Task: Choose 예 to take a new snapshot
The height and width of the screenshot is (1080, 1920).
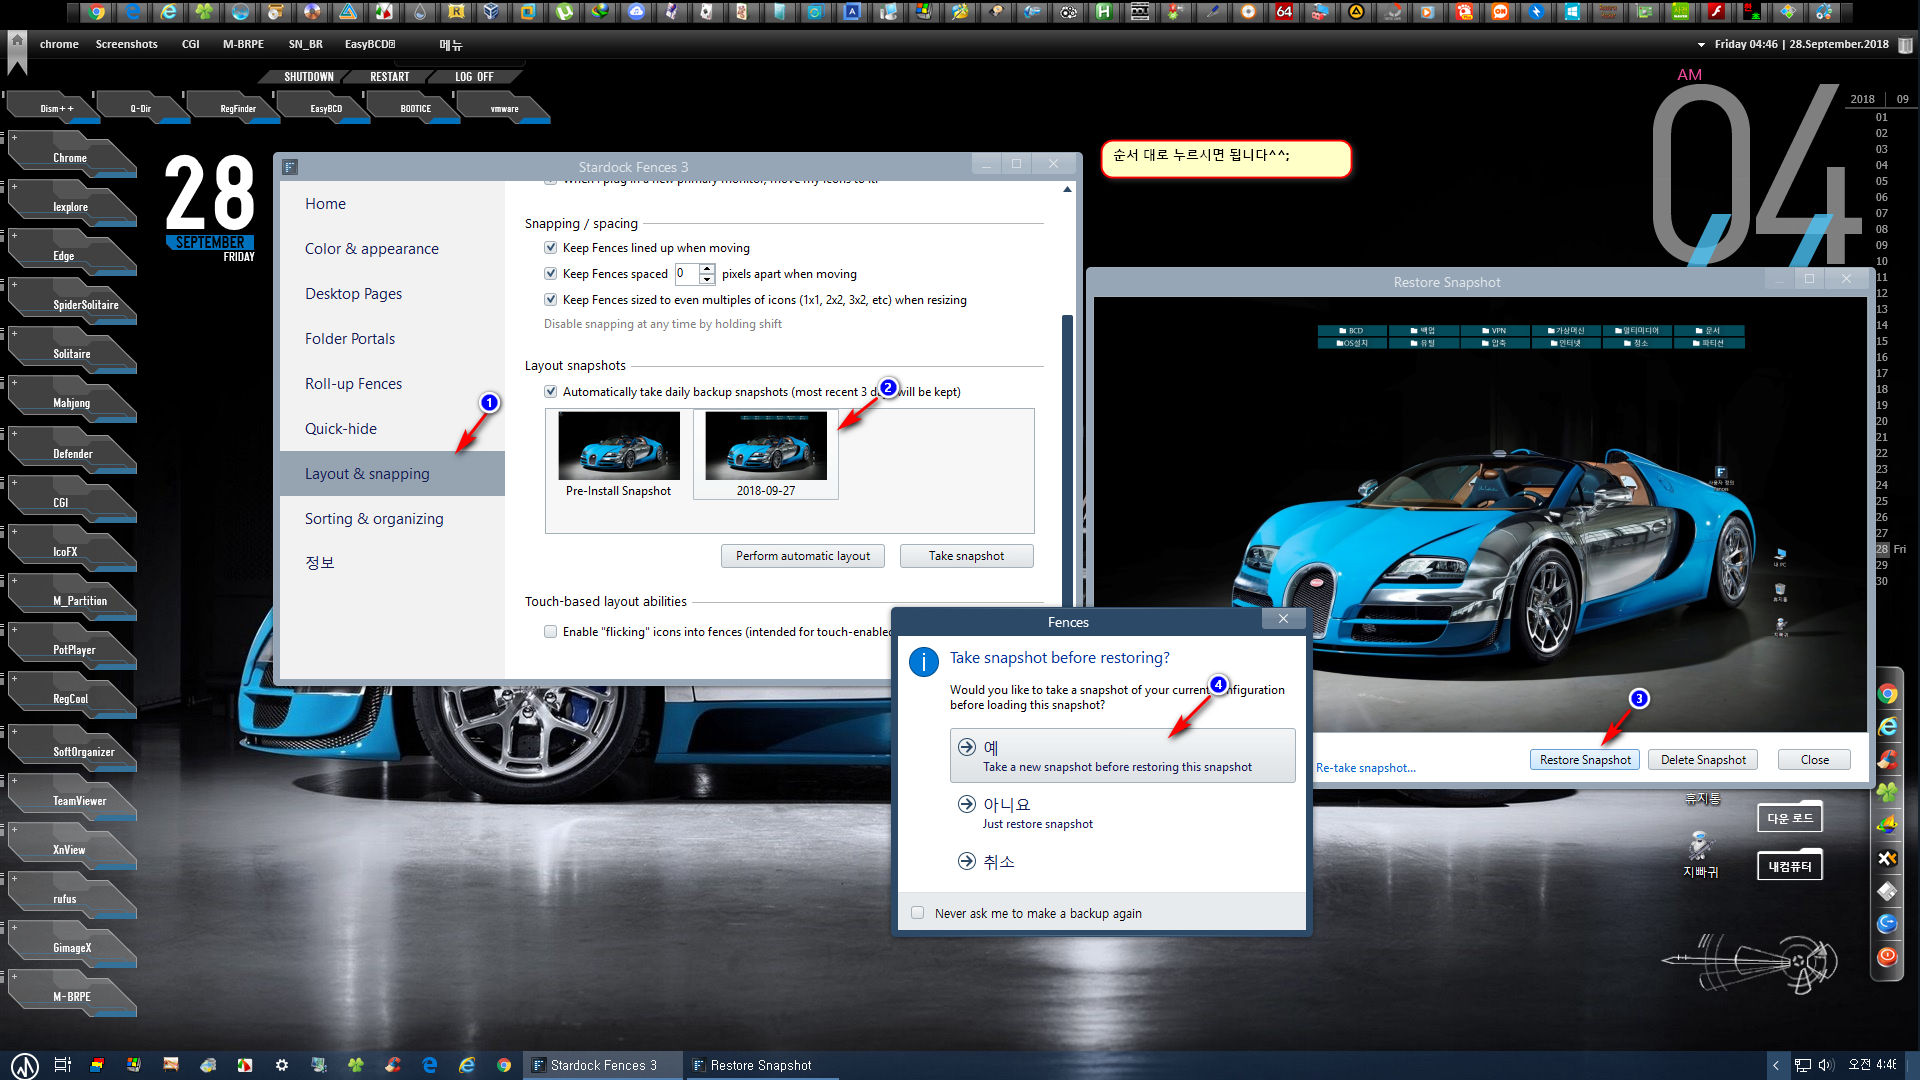Action: pyautogui.click(x=1122, y=756)
